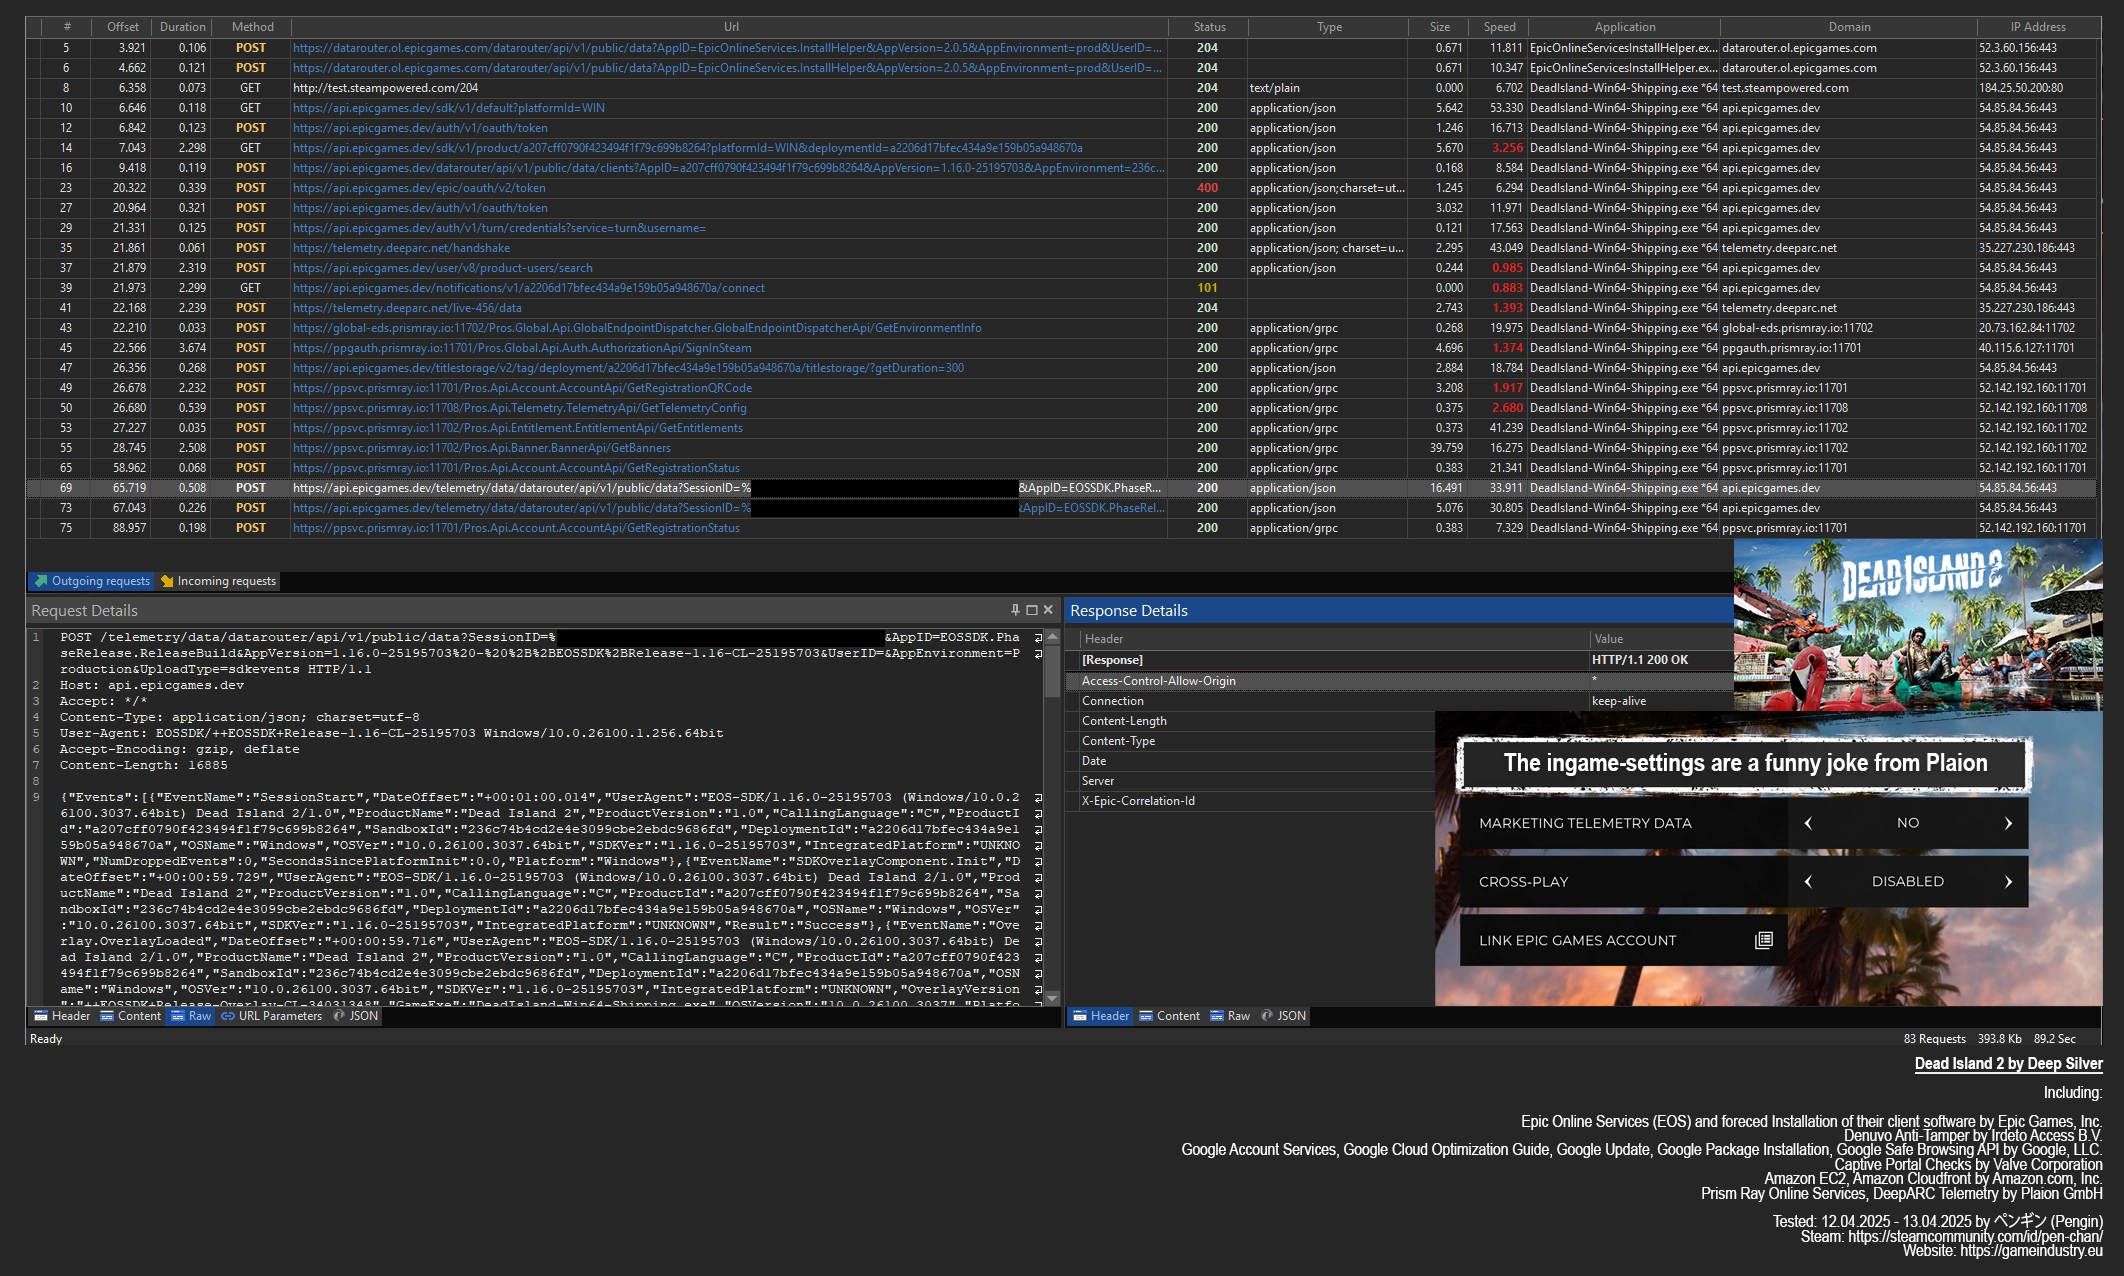The height and width of the screenshot is (1276, 2124).
Task: Open the Incoming requests tab
Action: pyautogui.click(x=219, y=581)
